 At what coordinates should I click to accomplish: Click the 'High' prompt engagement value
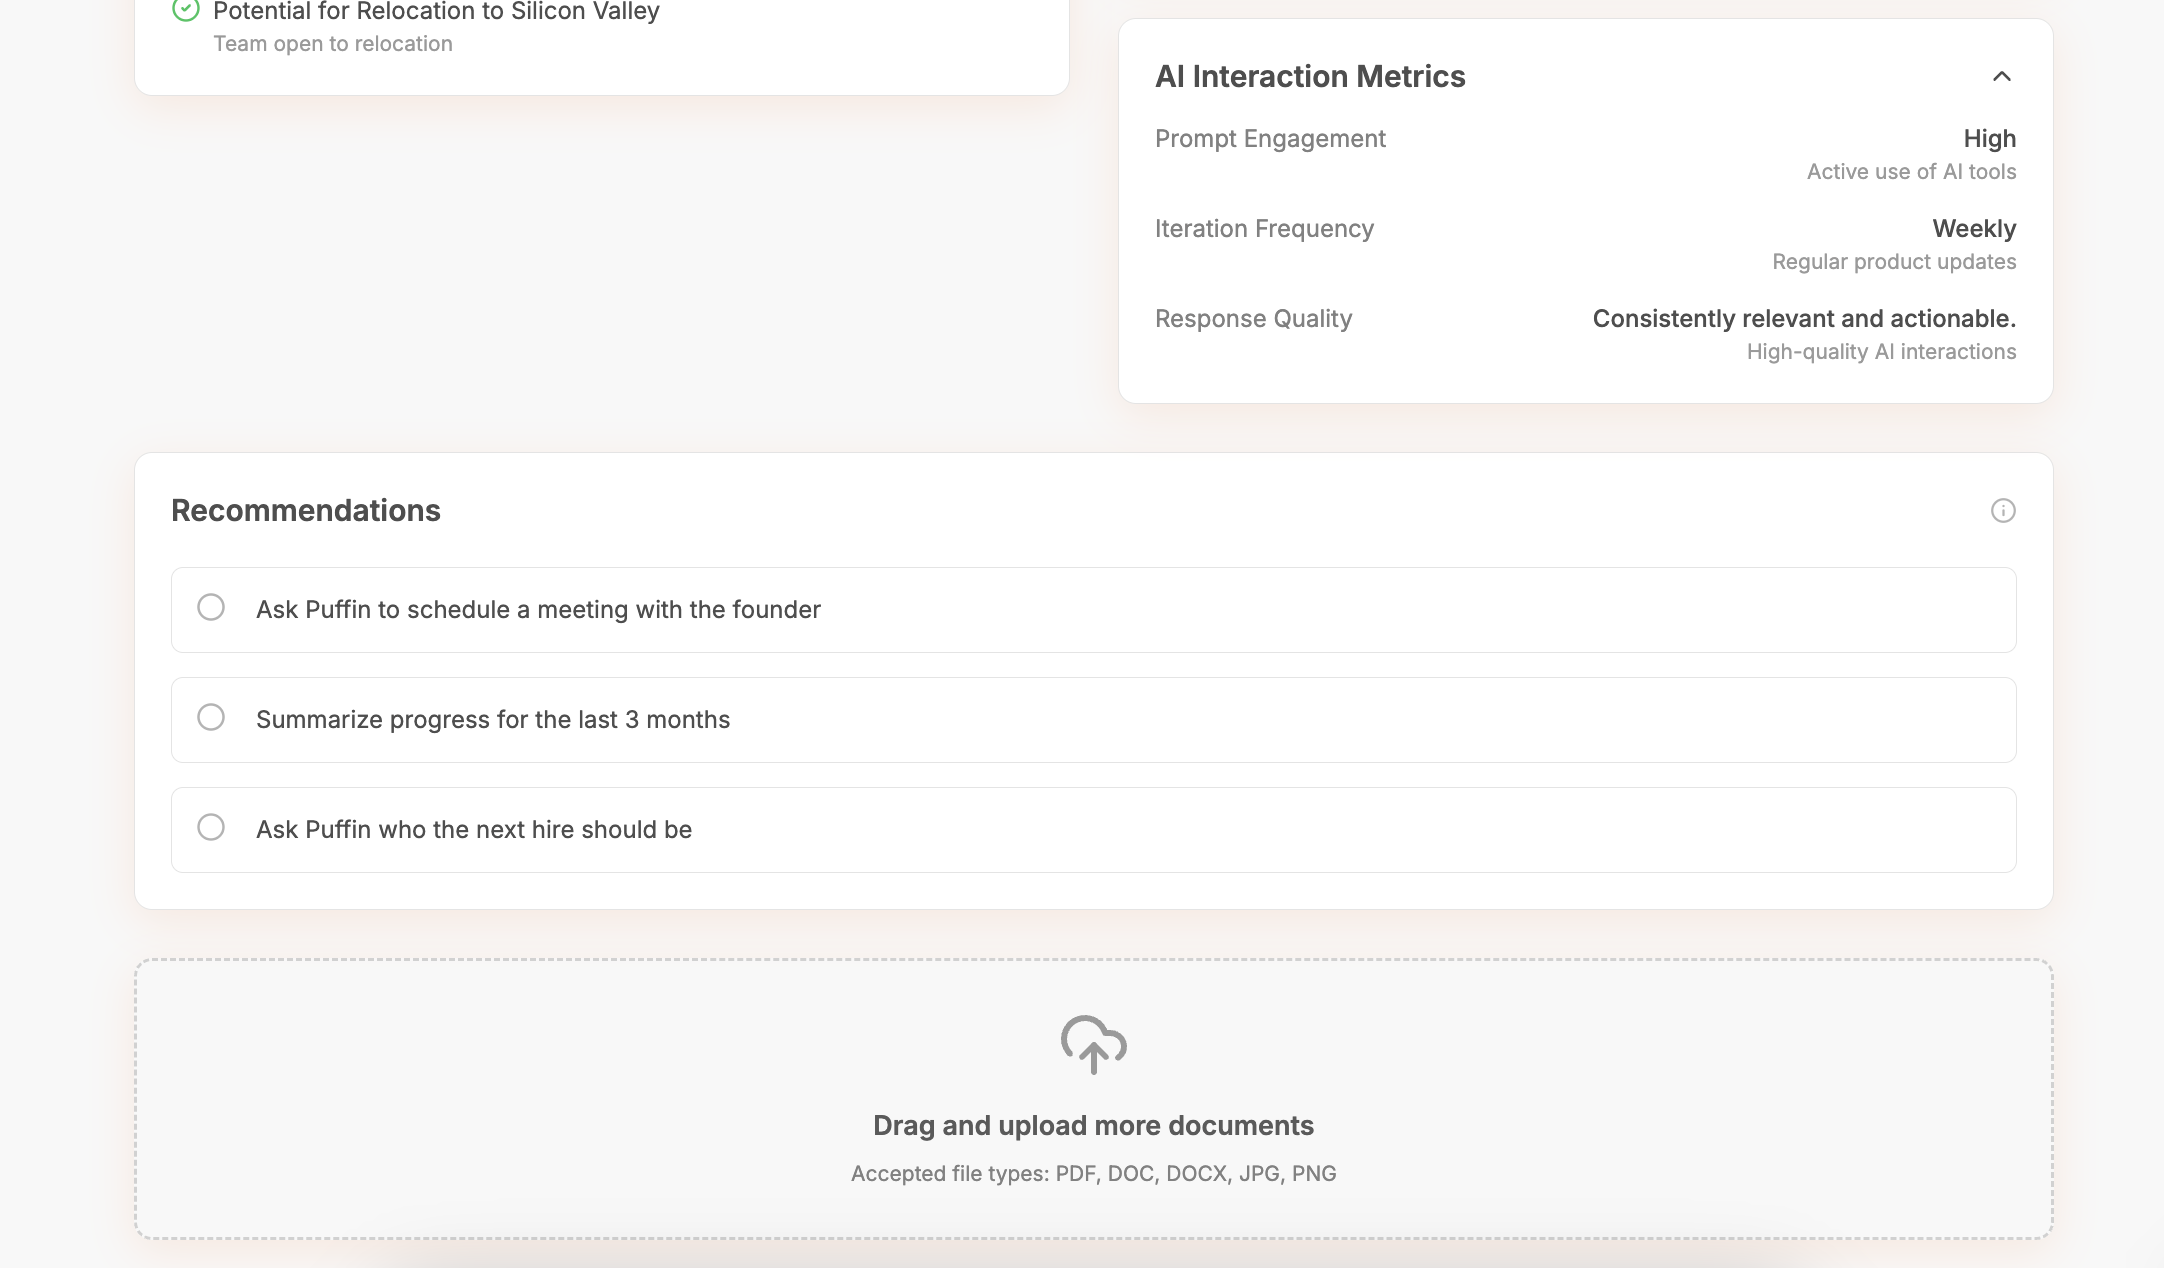point(1989,139)
